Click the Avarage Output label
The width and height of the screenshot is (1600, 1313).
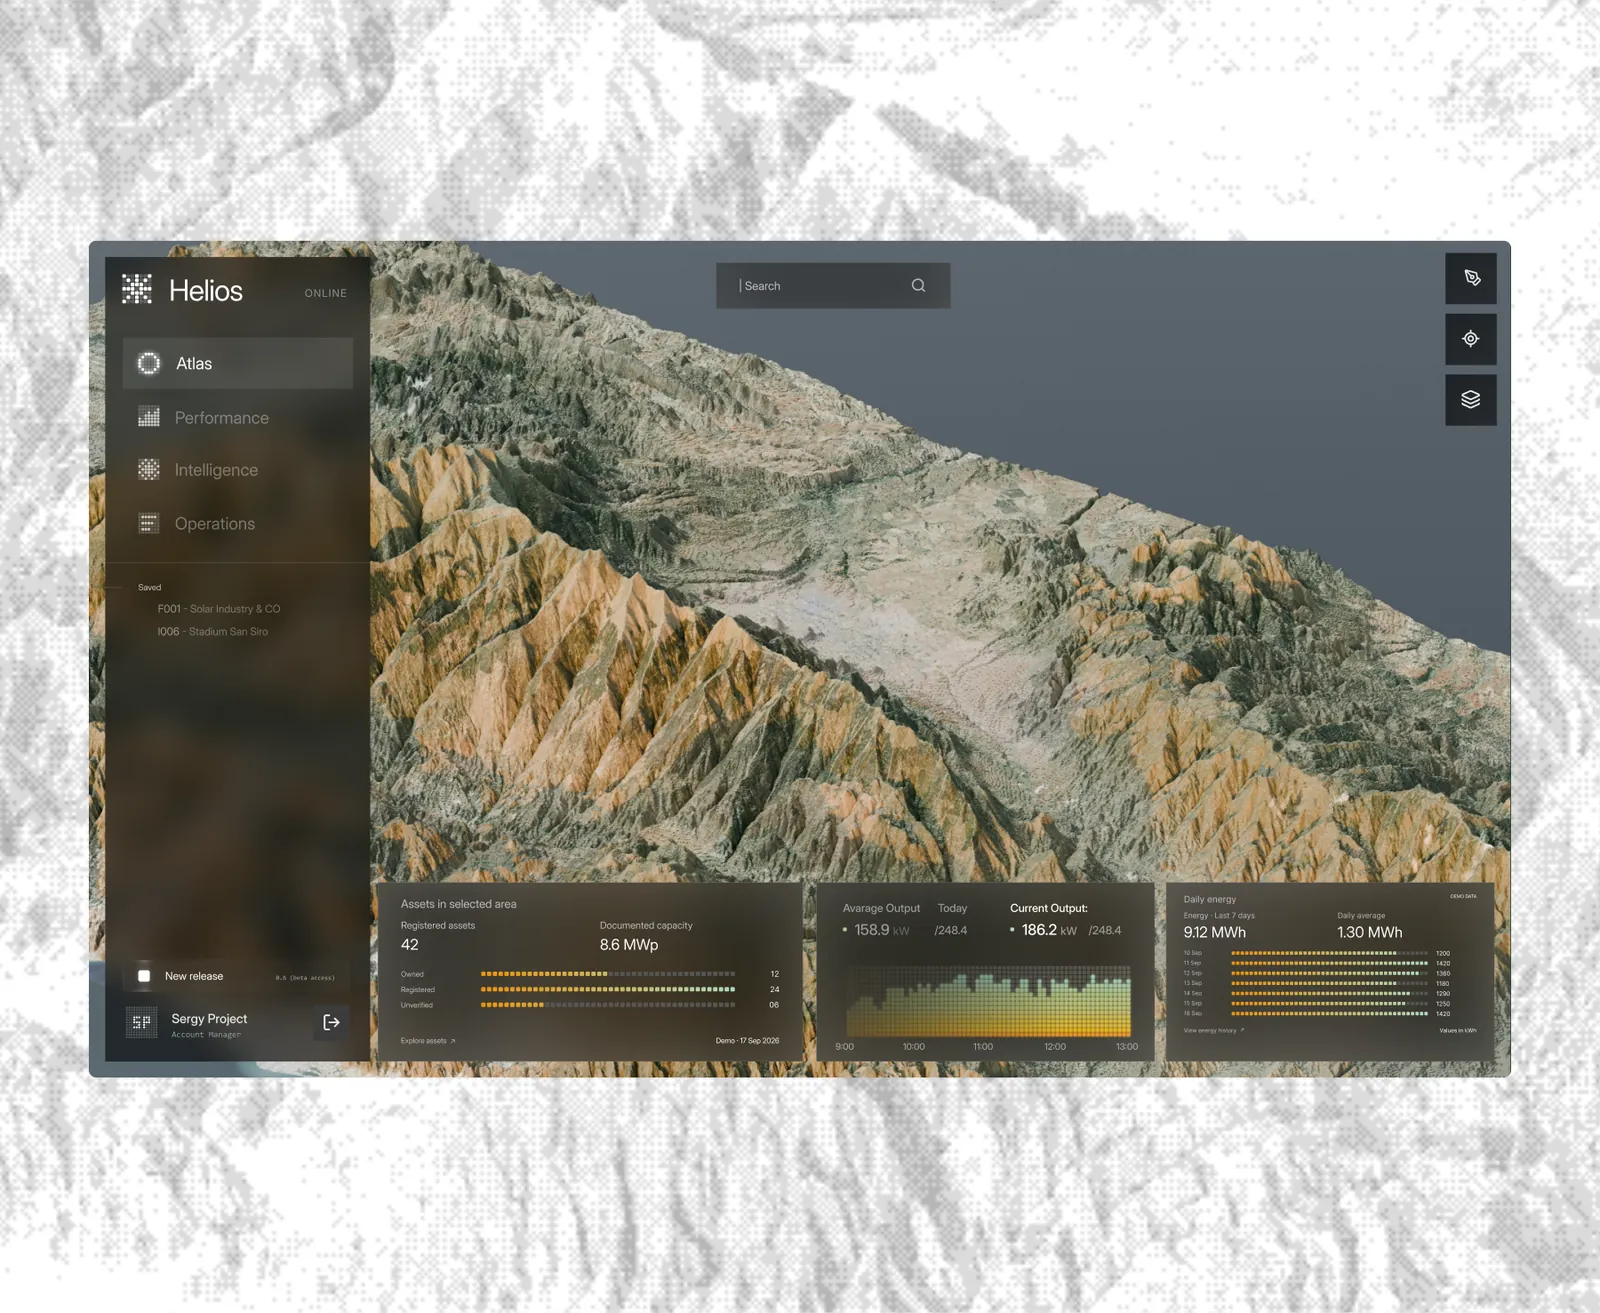881,908
